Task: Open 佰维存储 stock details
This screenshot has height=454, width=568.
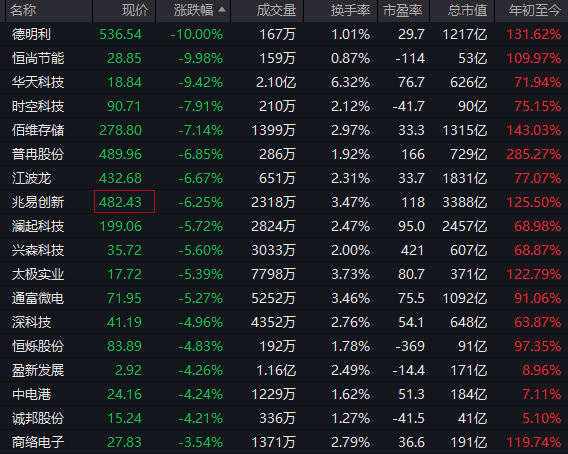Action: (x=38, y=130)
